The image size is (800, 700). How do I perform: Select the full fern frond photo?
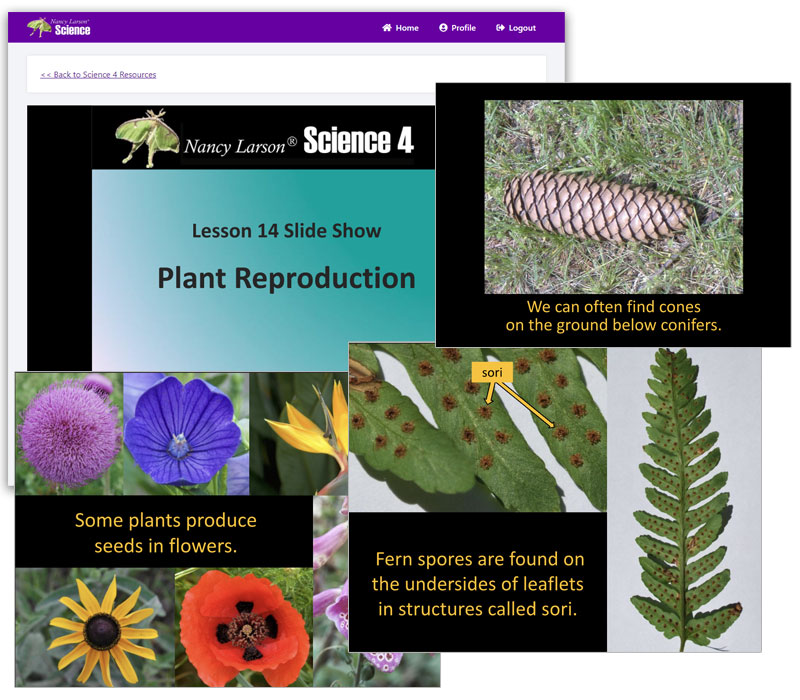[684, 500]
